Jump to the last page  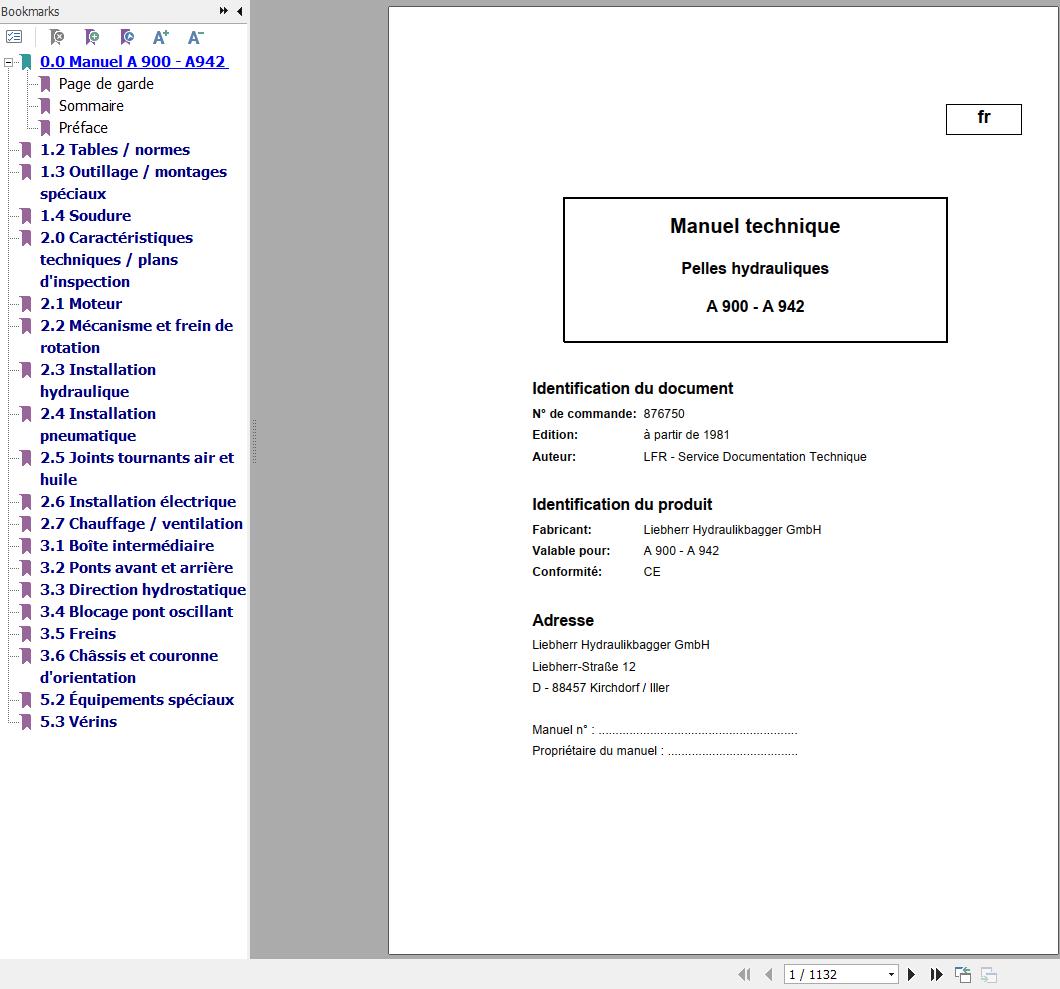coord(936,974)
